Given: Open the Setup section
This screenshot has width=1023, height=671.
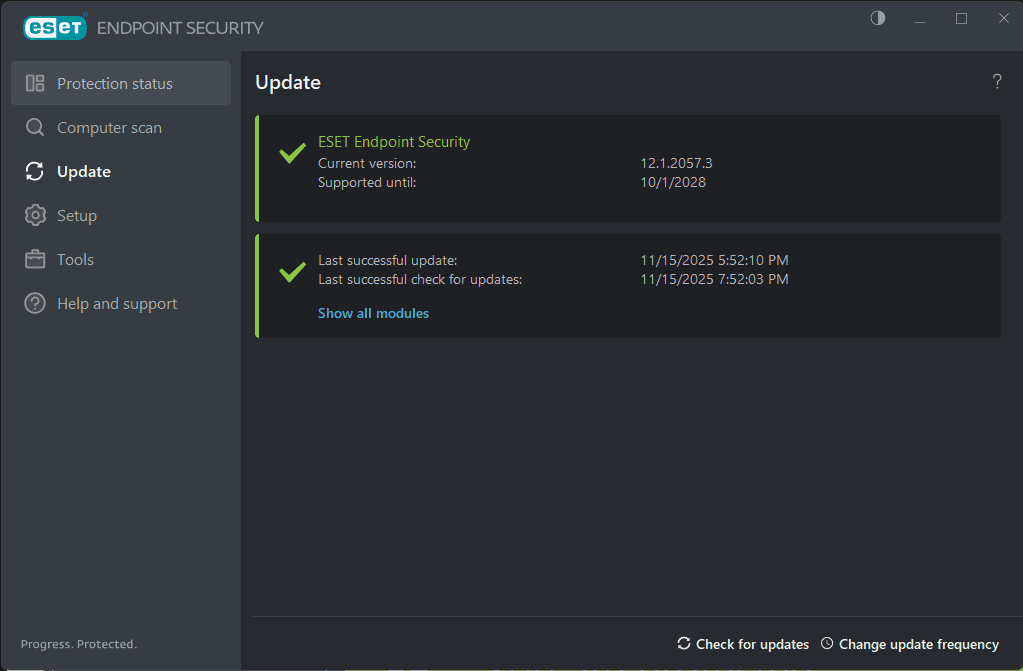Looking at the screenshot, I should (121, 215).
